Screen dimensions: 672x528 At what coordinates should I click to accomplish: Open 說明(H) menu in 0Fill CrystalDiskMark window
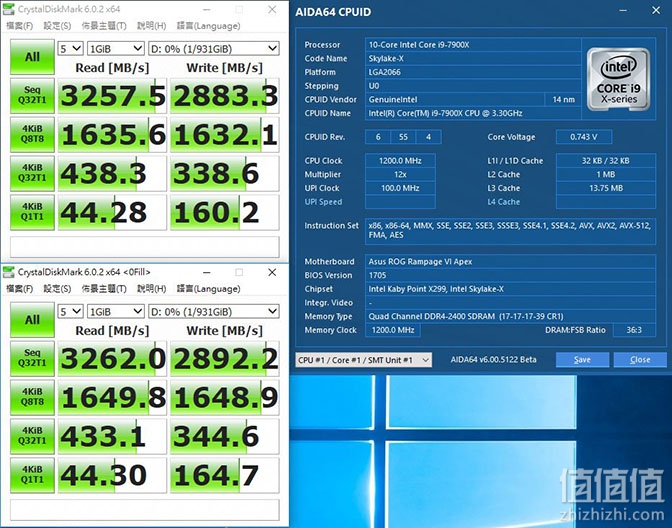[151, 288]
